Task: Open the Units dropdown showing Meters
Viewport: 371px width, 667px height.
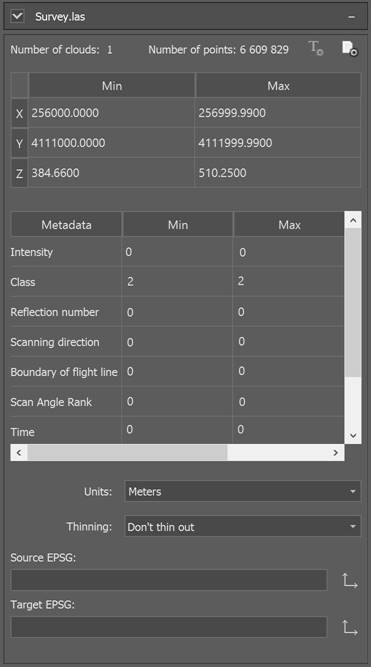Action: (x=243, y=492)
